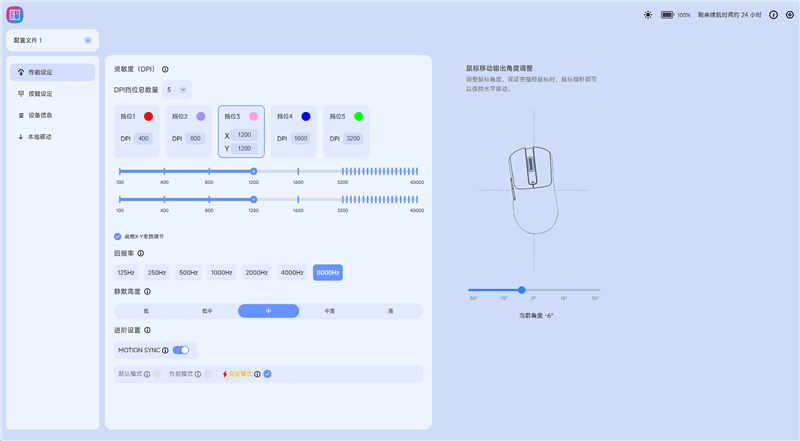Set lift-off distance to 高
800x441 pixels.
[x=391, y=311]
